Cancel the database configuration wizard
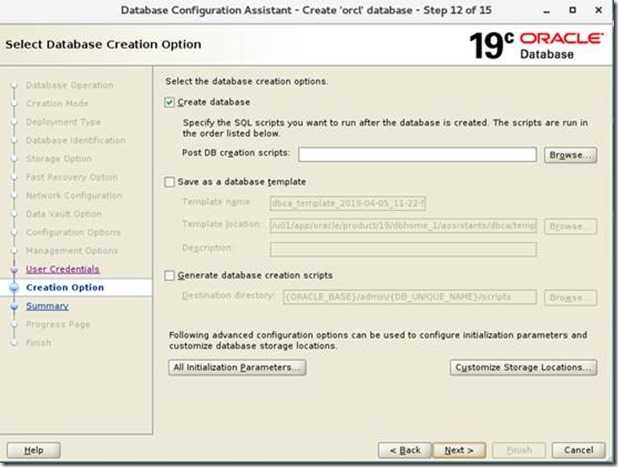 pyautogui.click(x=578, y=450)
